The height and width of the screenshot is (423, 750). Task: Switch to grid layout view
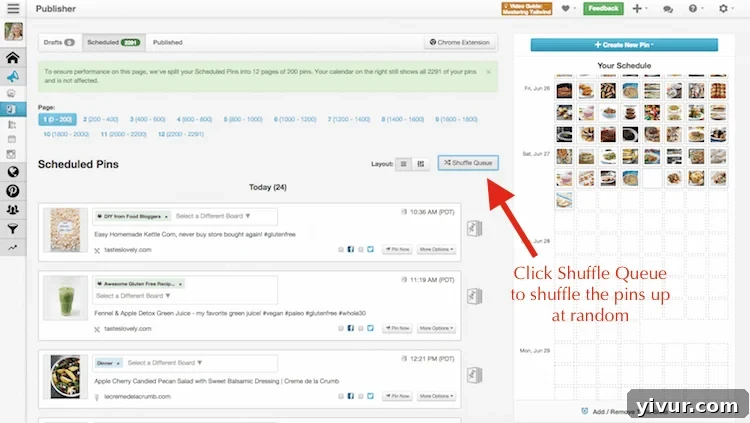(x=420, y=163)
